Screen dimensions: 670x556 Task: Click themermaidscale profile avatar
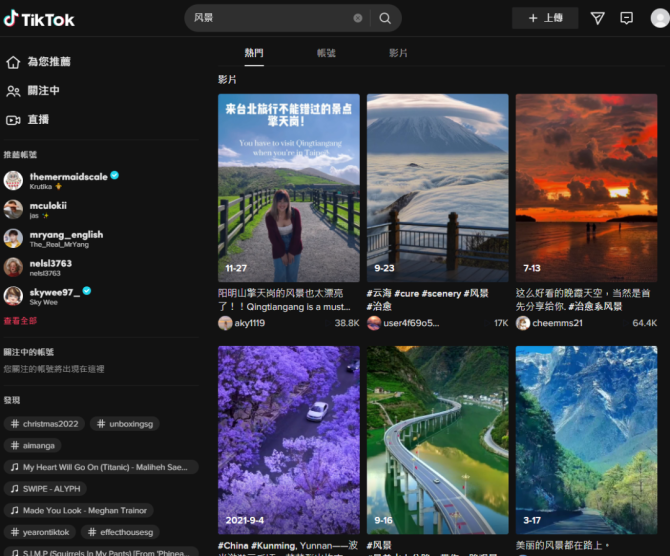pos(13,180)
